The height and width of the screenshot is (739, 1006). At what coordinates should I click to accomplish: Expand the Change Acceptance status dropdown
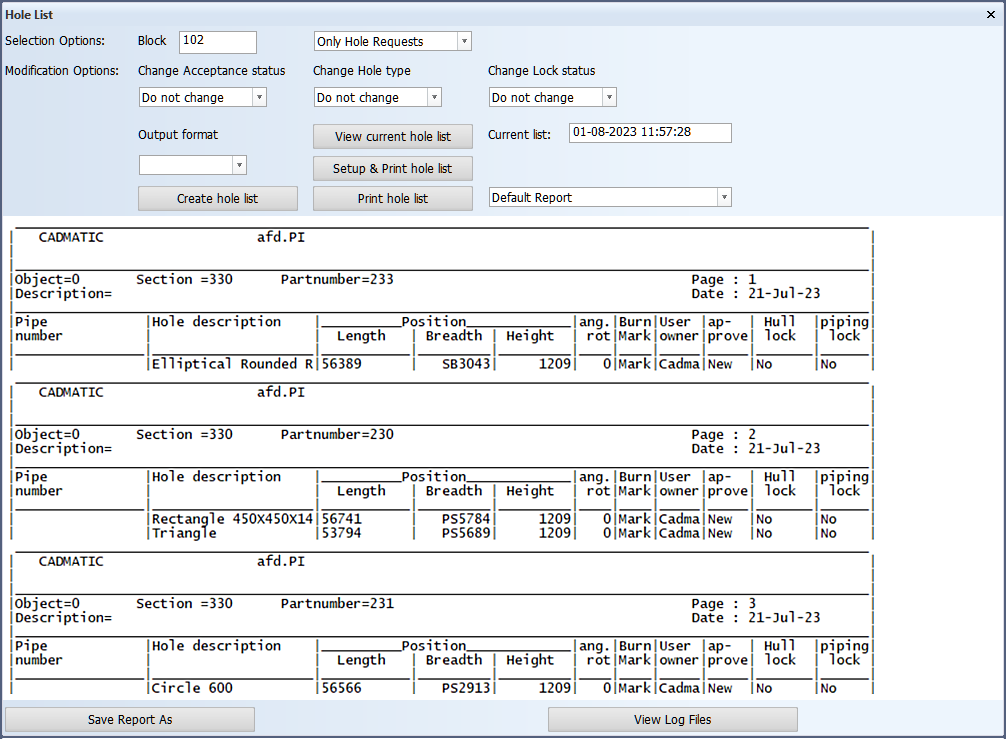[203, 98]
